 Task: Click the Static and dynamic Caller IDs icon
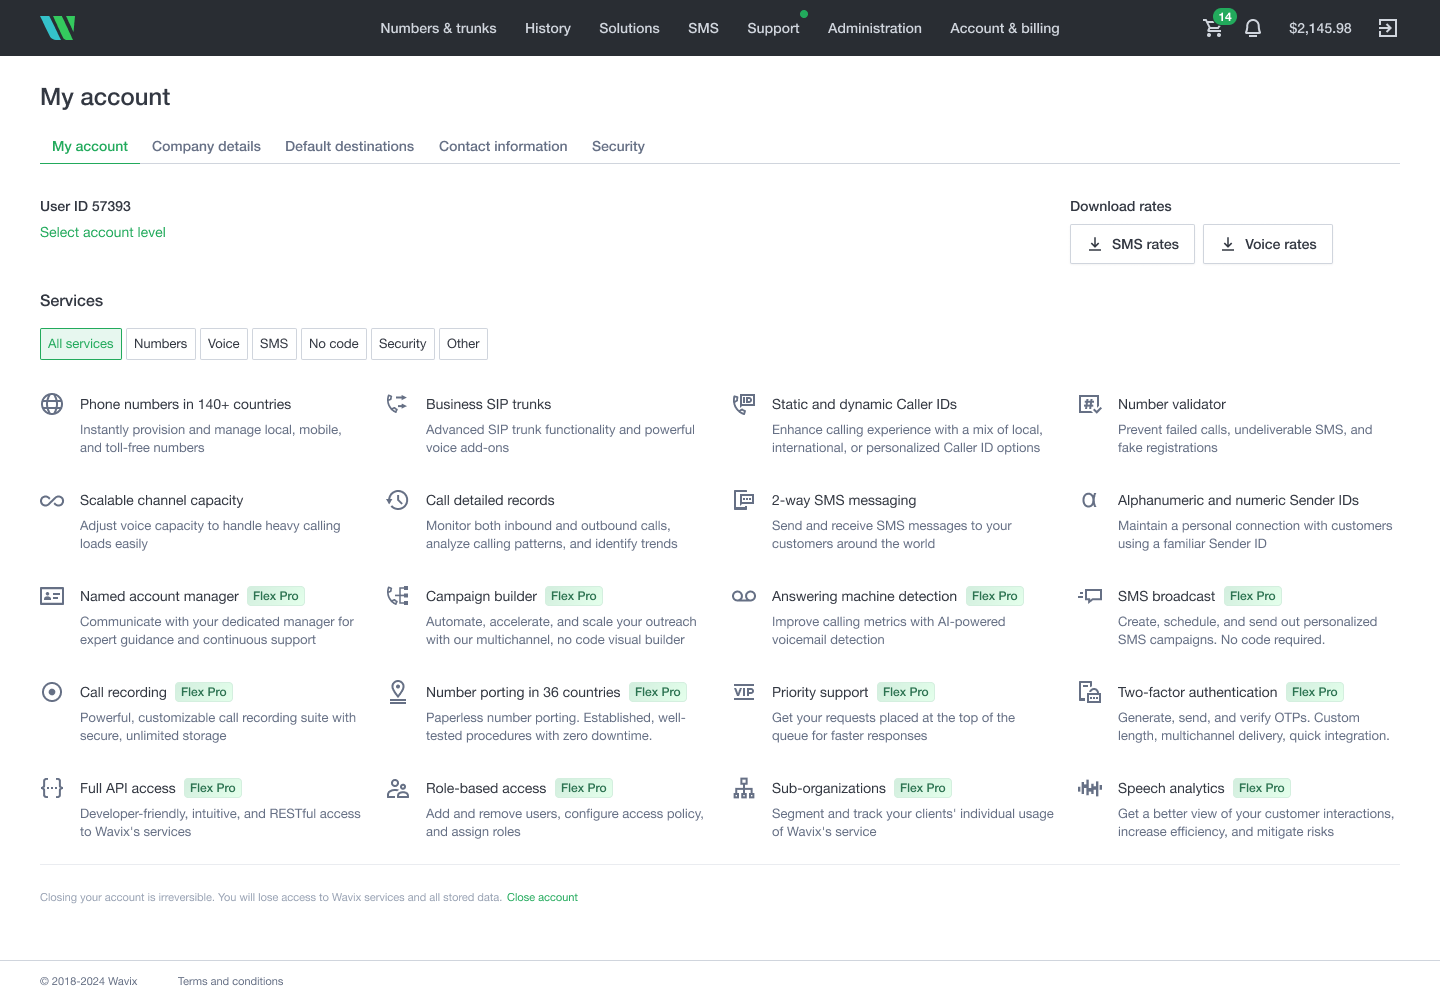tap(744, 404)
